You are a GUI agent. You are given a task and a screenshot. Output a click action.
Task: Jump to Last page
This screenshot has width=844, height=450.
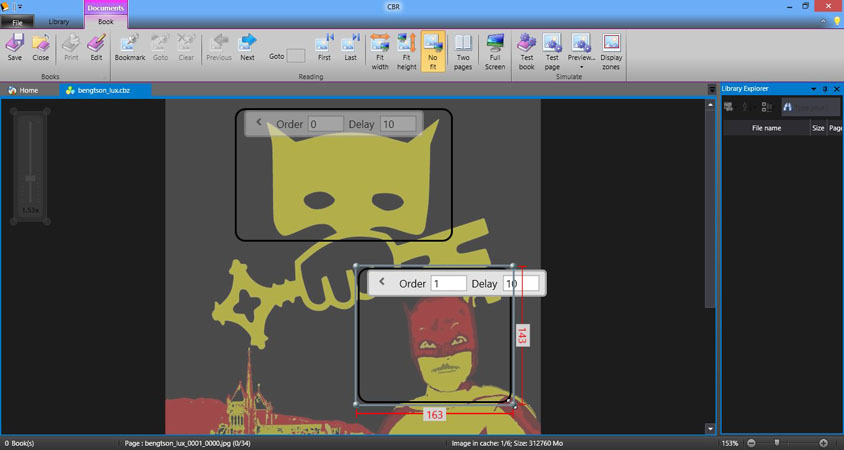[x=350, y=47]
